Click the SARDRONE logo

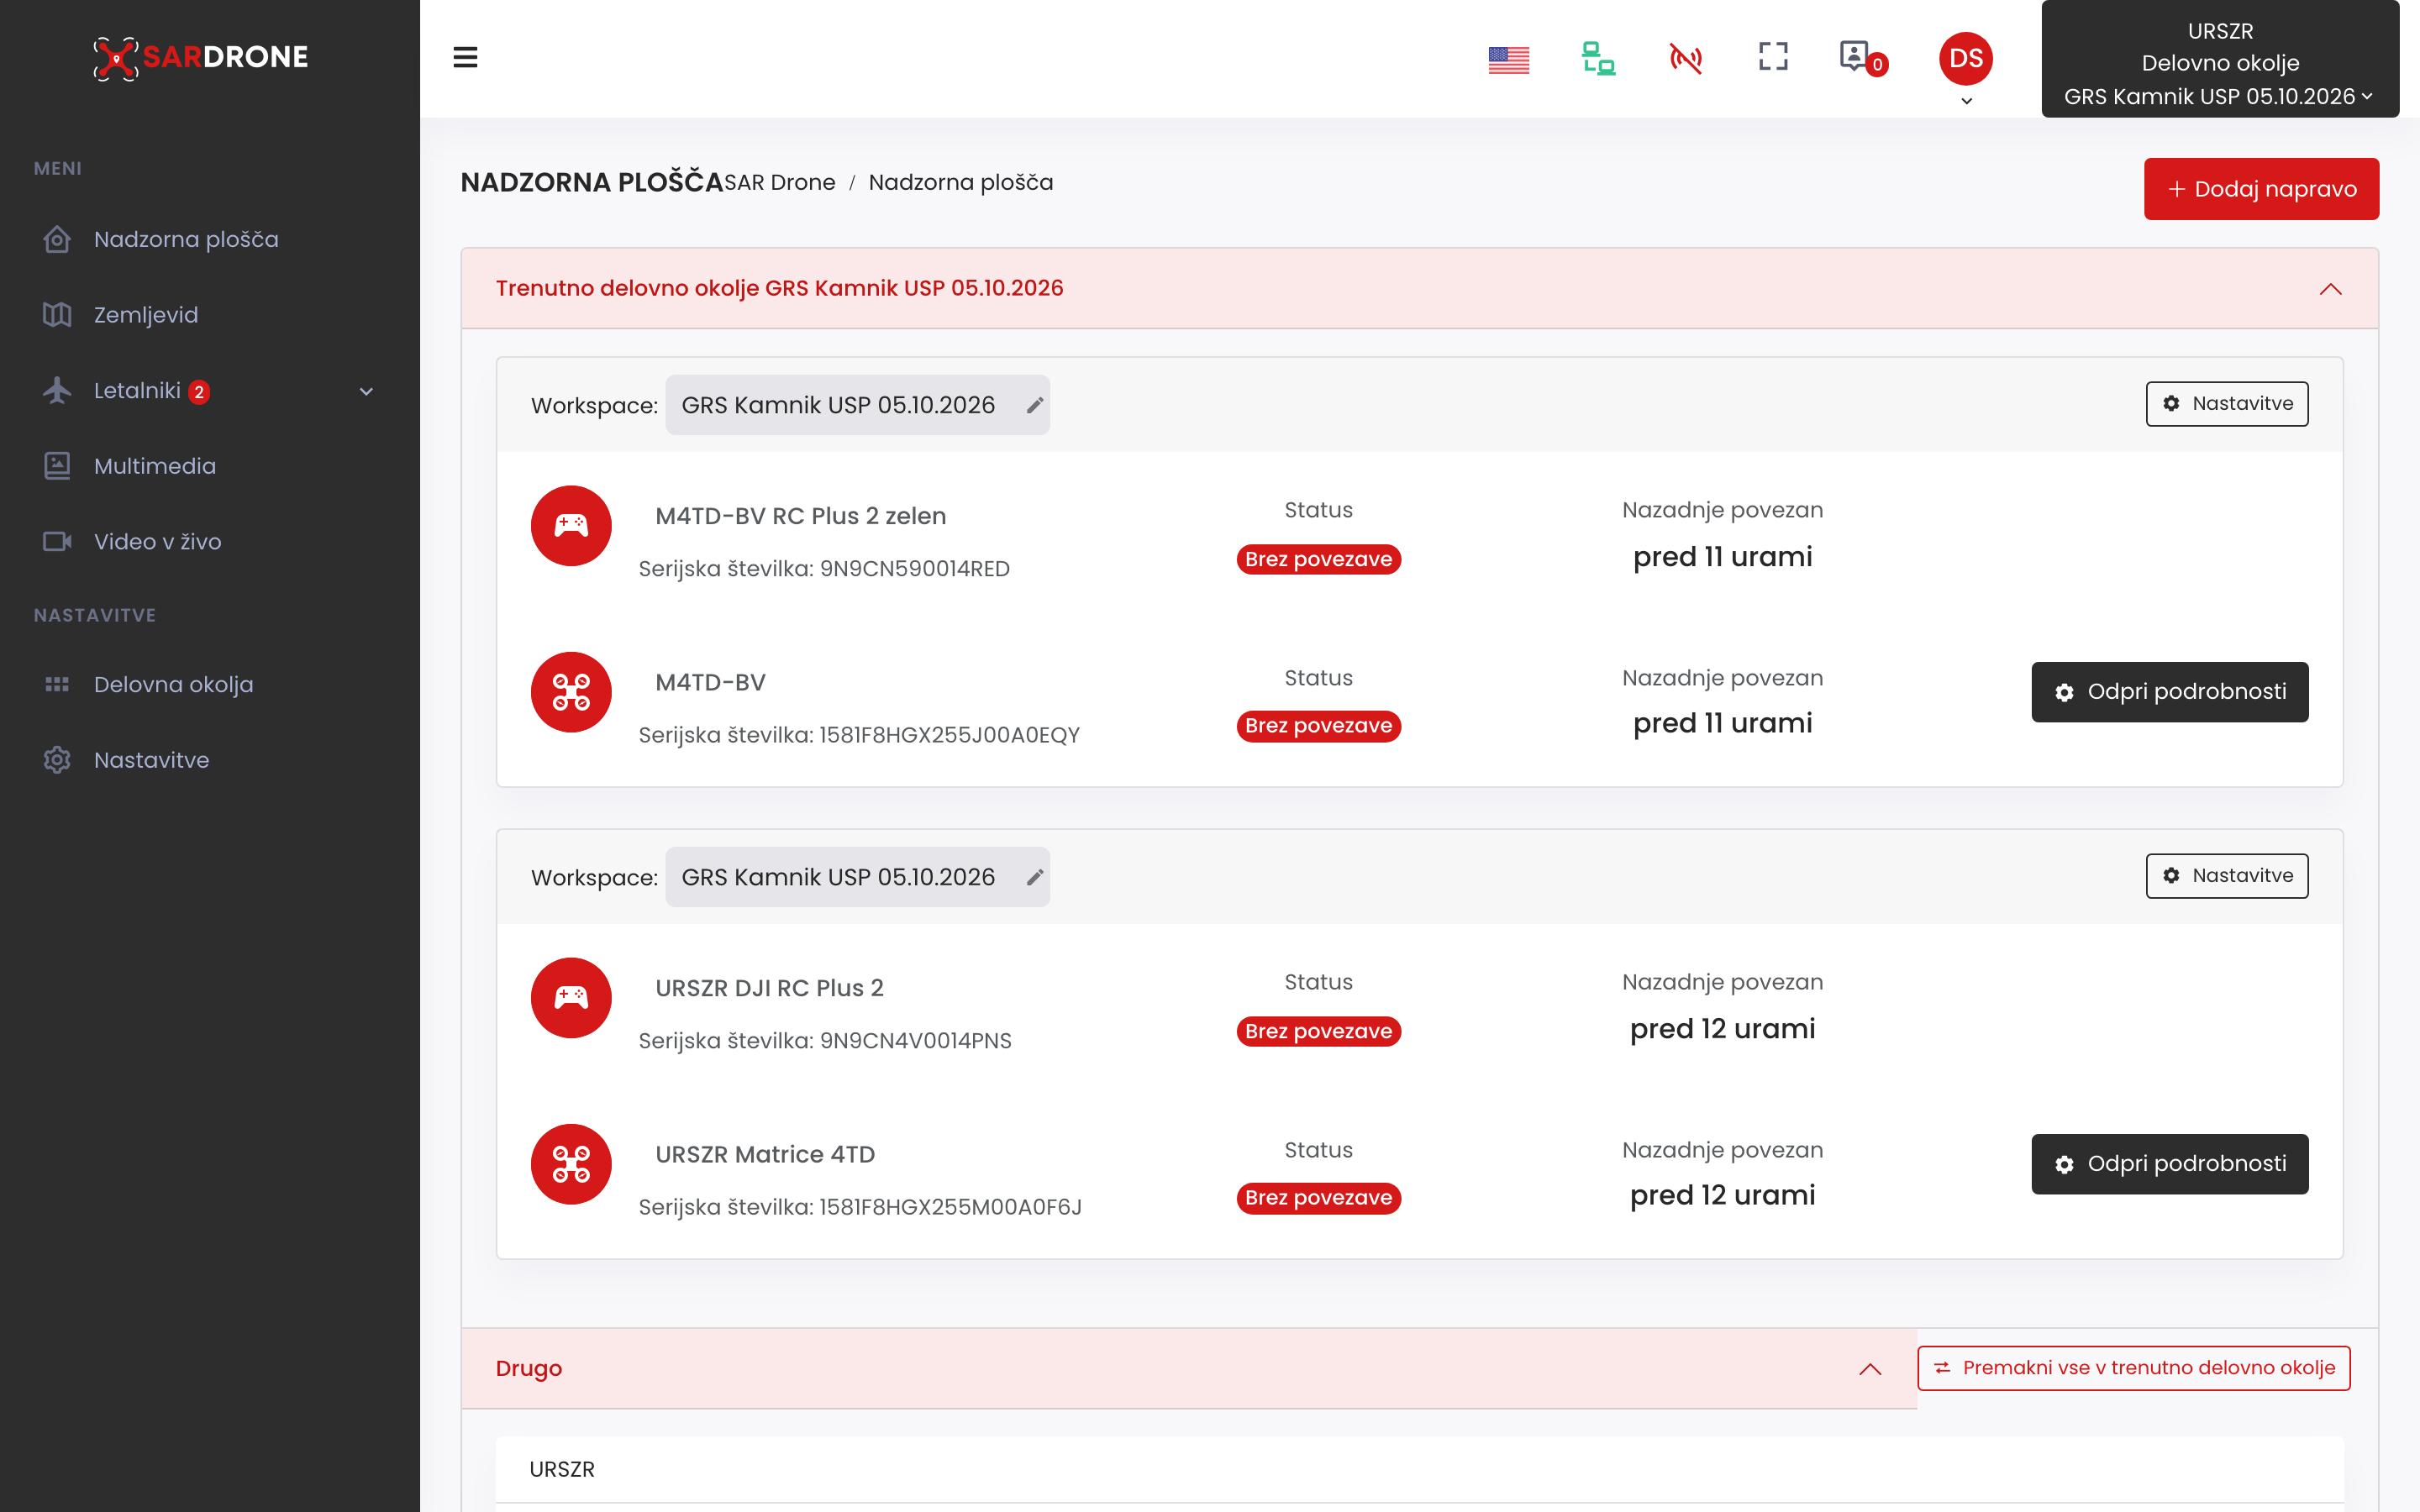201,57
